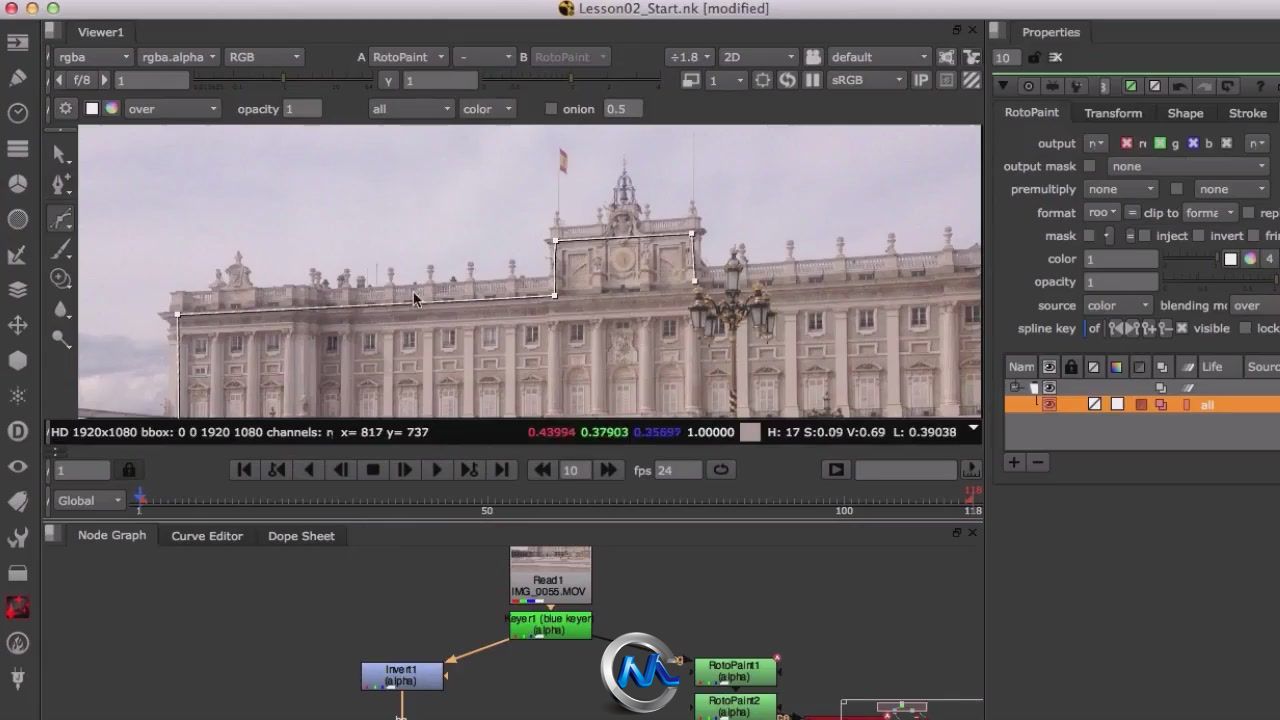The image size is (1280, 720).
Task: Toggle the green output channel checkbox
Action: [1160, 143]
